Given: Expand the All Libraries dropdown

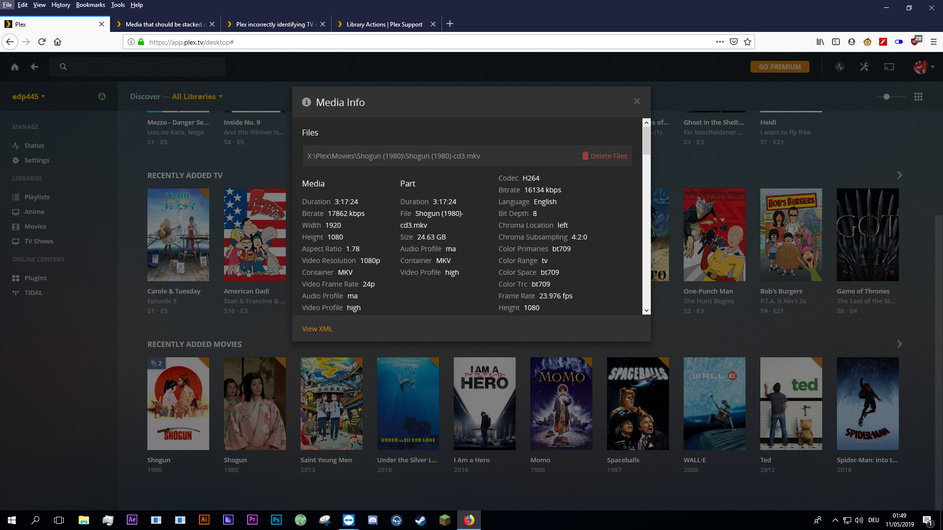Looking at the screenshot, I should point(197,96).
